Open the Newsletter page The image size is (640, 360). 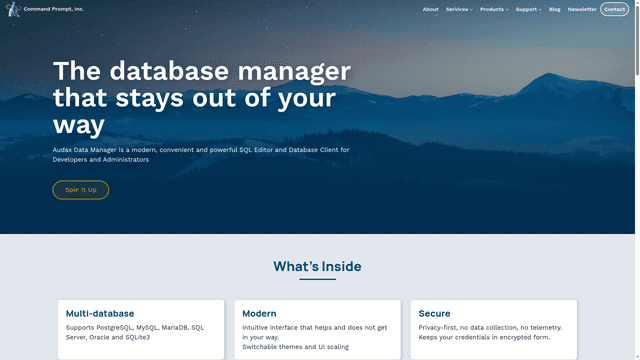(582, 9)
